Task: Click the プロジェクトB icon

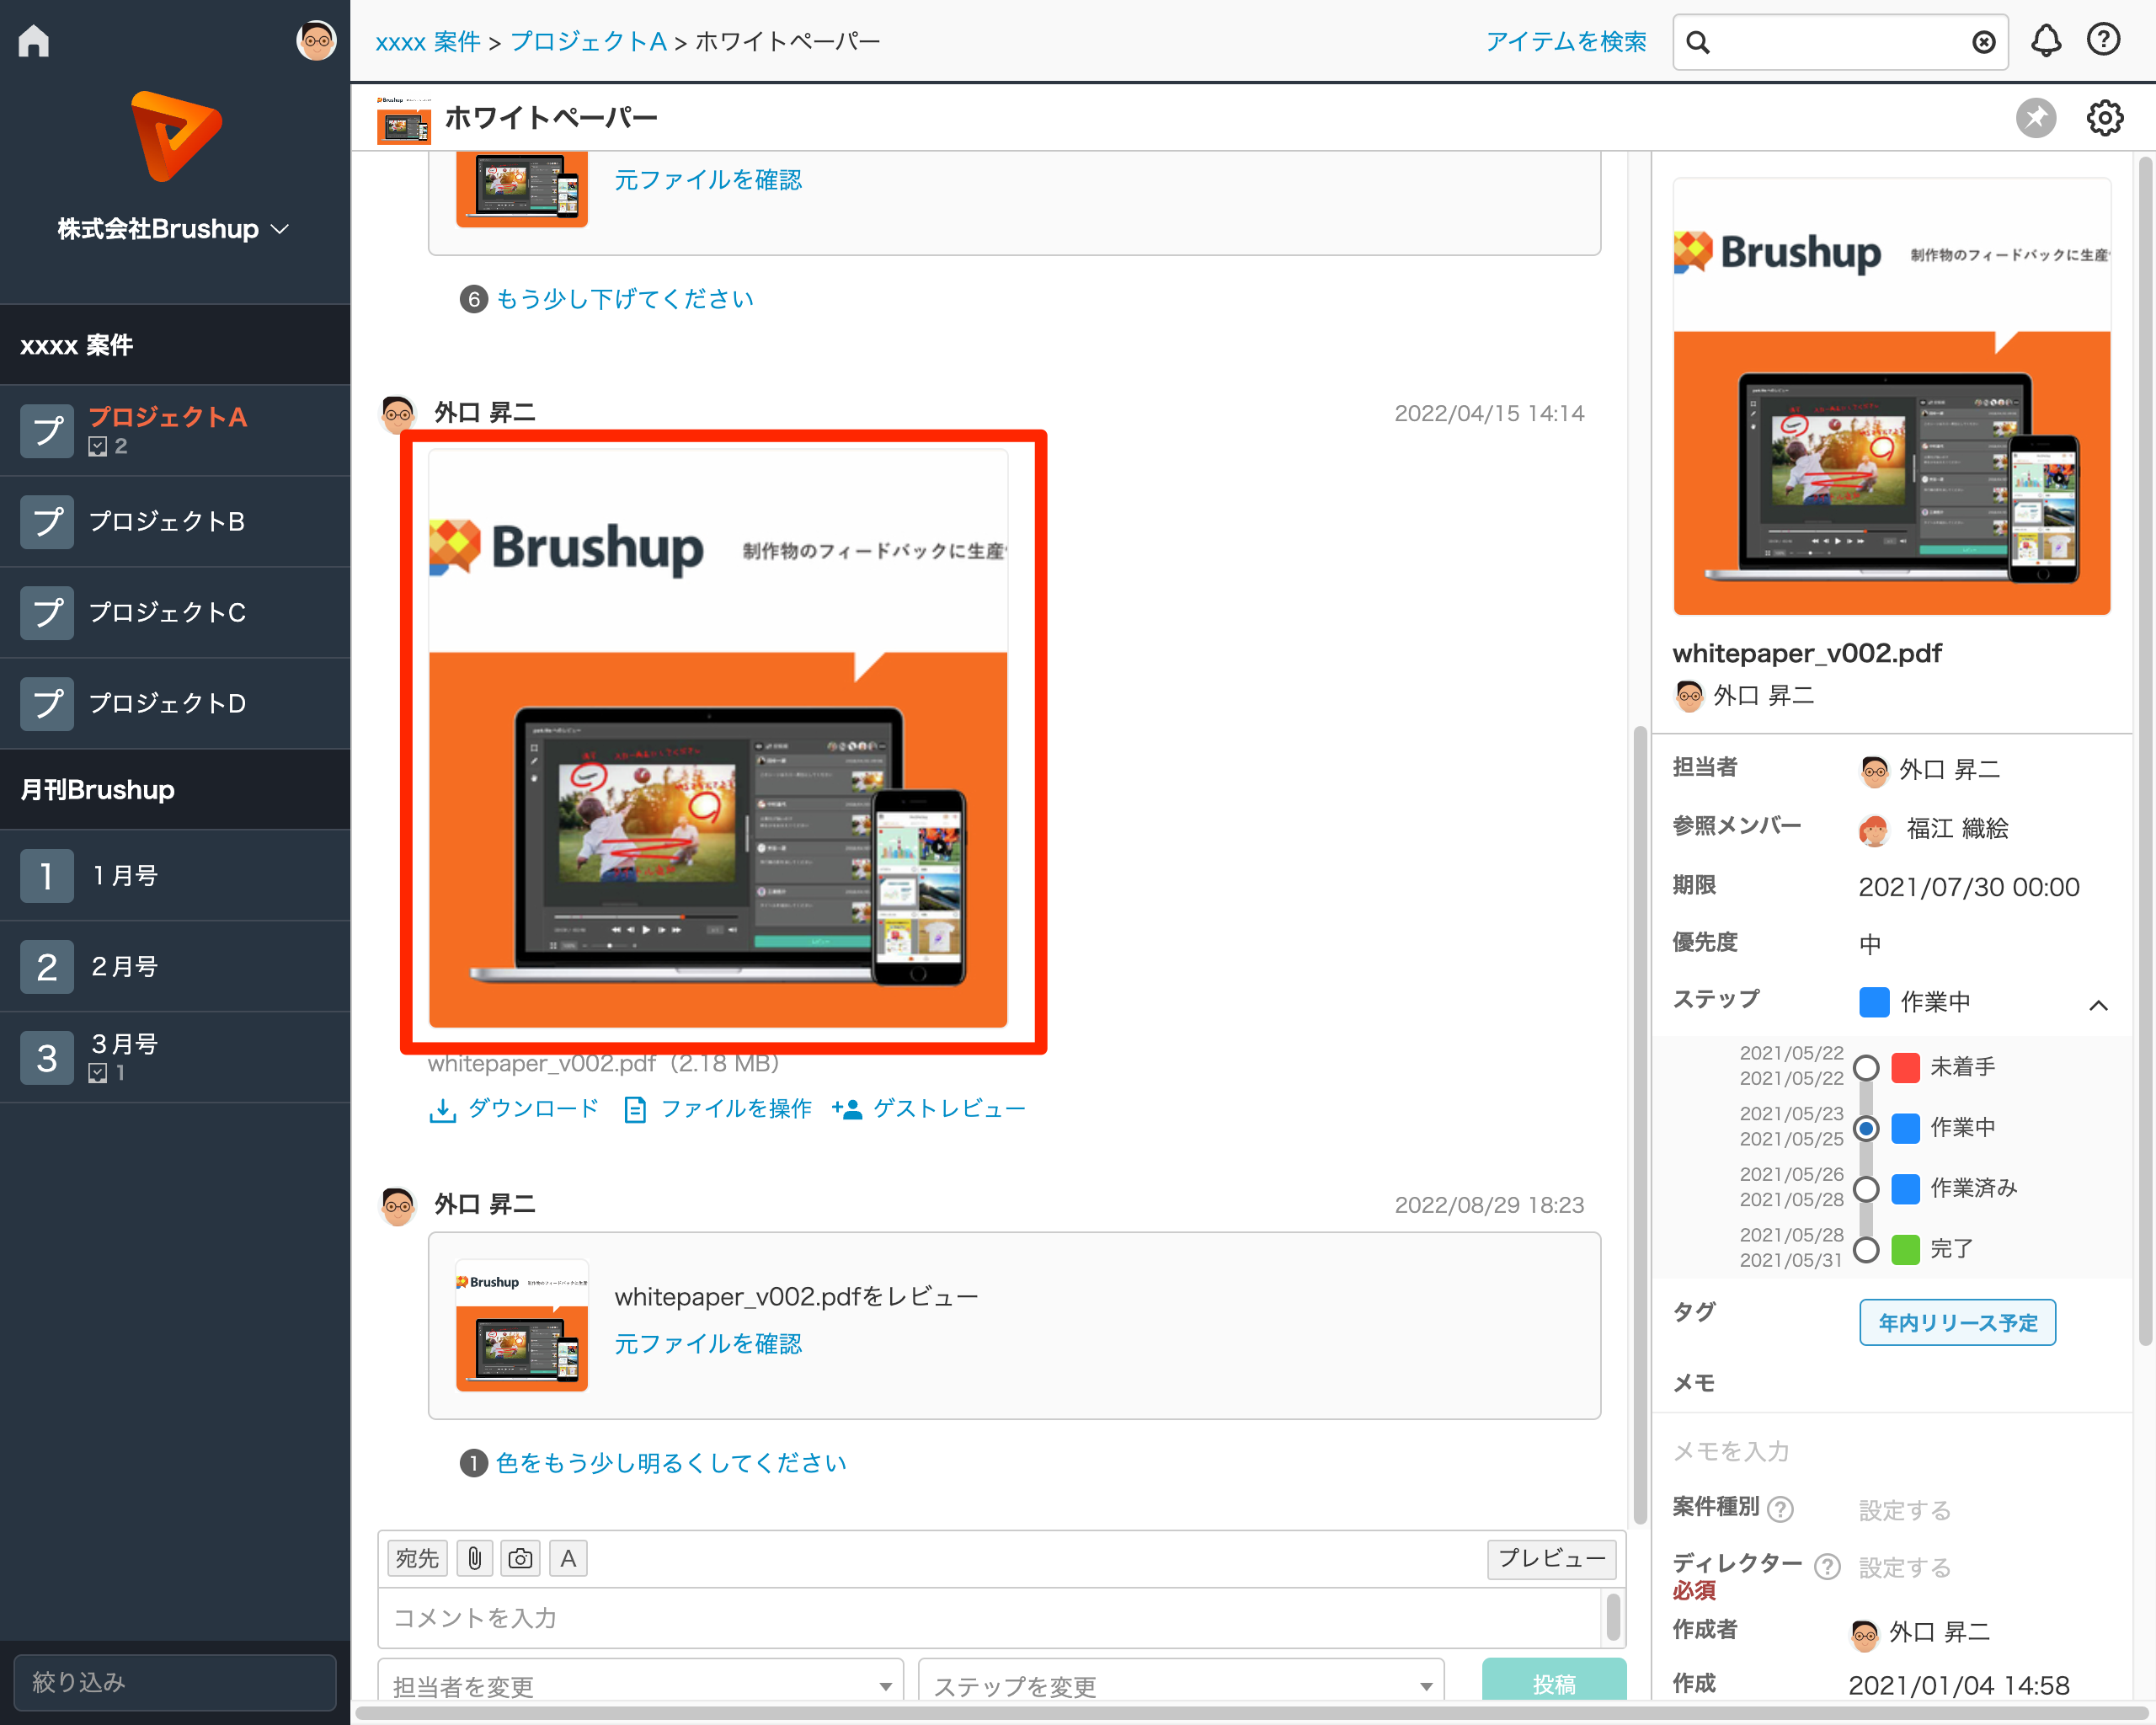Action: [47, 521]
